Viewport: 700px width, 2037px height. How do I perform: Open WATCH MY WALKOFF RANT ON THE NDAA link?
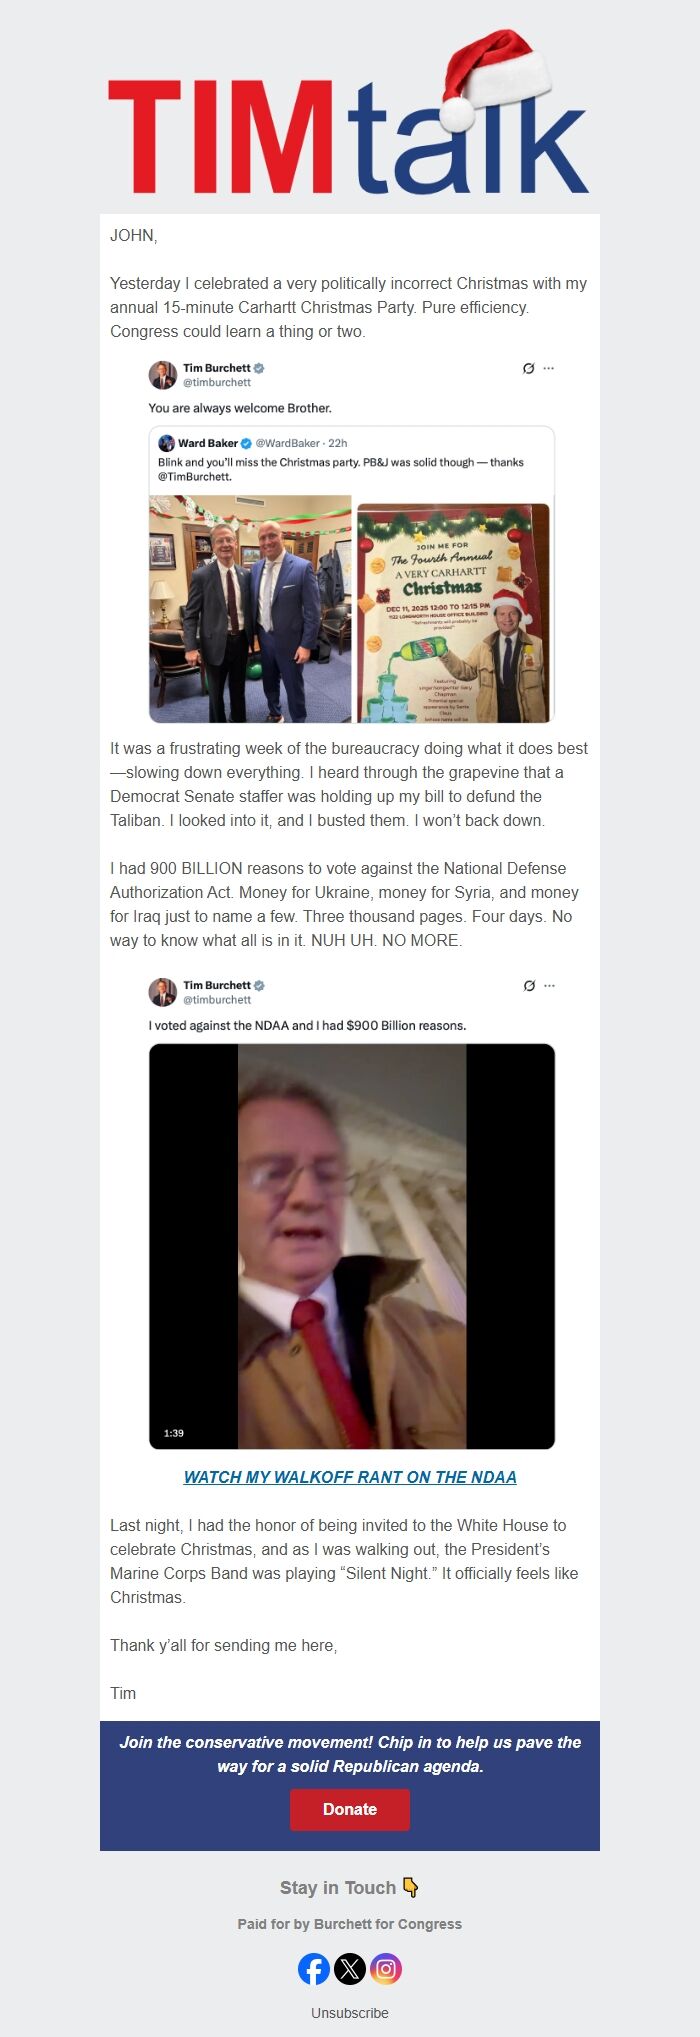point(350,1477)
